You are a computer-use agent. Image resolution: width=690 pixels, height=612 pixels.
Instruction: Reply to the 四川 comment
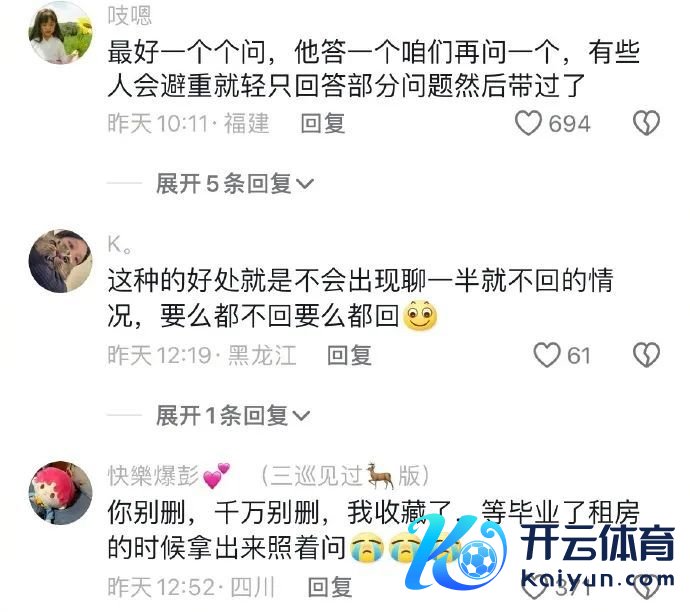[x=330, y=587]
